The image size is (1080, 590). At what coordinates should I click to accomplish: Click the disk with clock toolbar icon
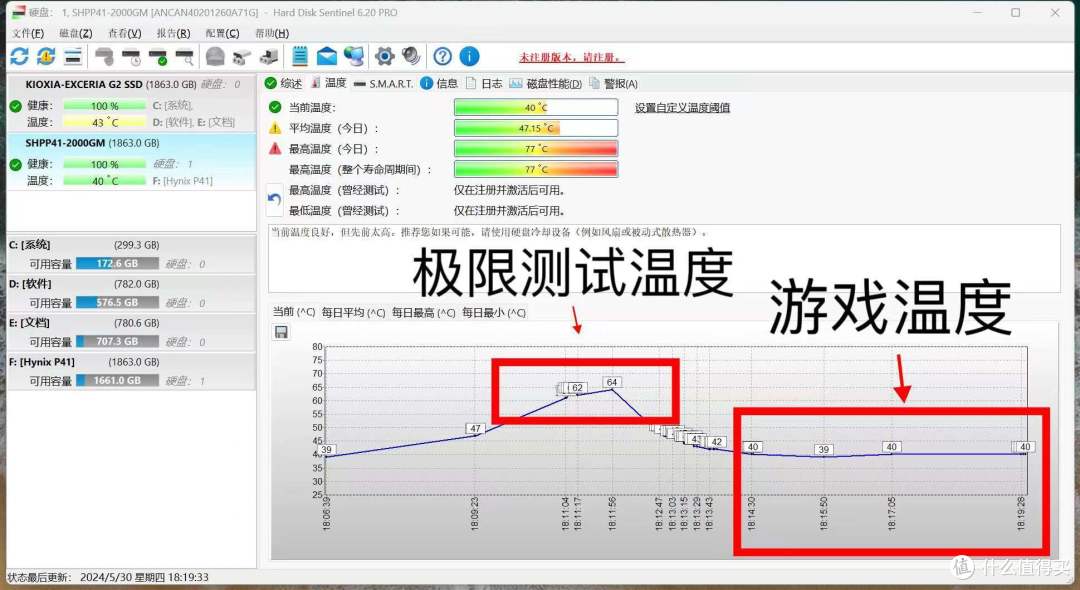click(131, 57)
